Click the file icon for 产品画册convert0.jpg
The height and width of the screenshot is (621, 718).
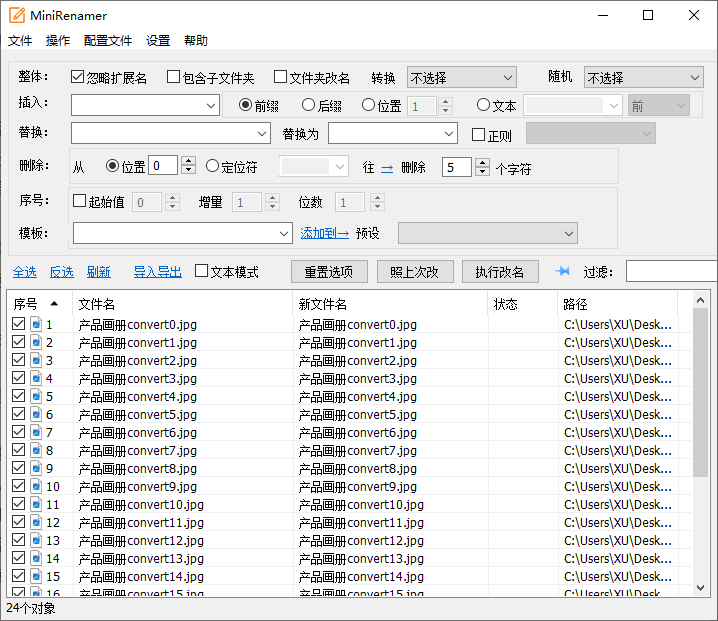point(36,324)
